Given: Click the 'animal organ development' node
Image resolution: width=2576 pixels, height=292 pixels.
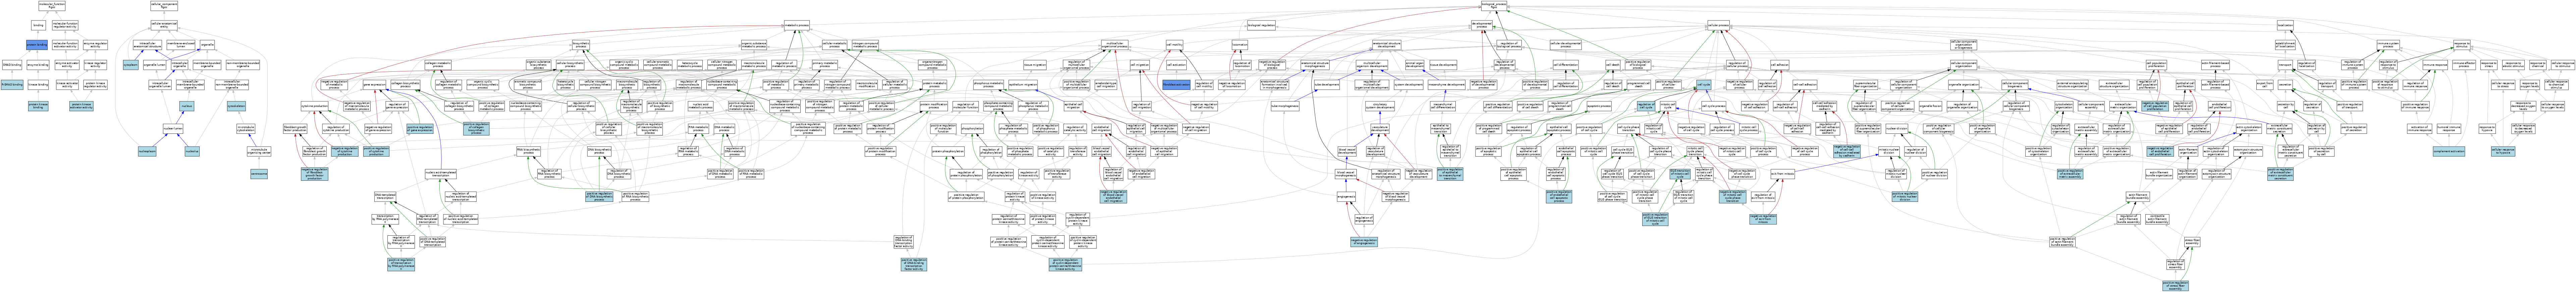Looking at the screenshot, I should coord(1415,65).
